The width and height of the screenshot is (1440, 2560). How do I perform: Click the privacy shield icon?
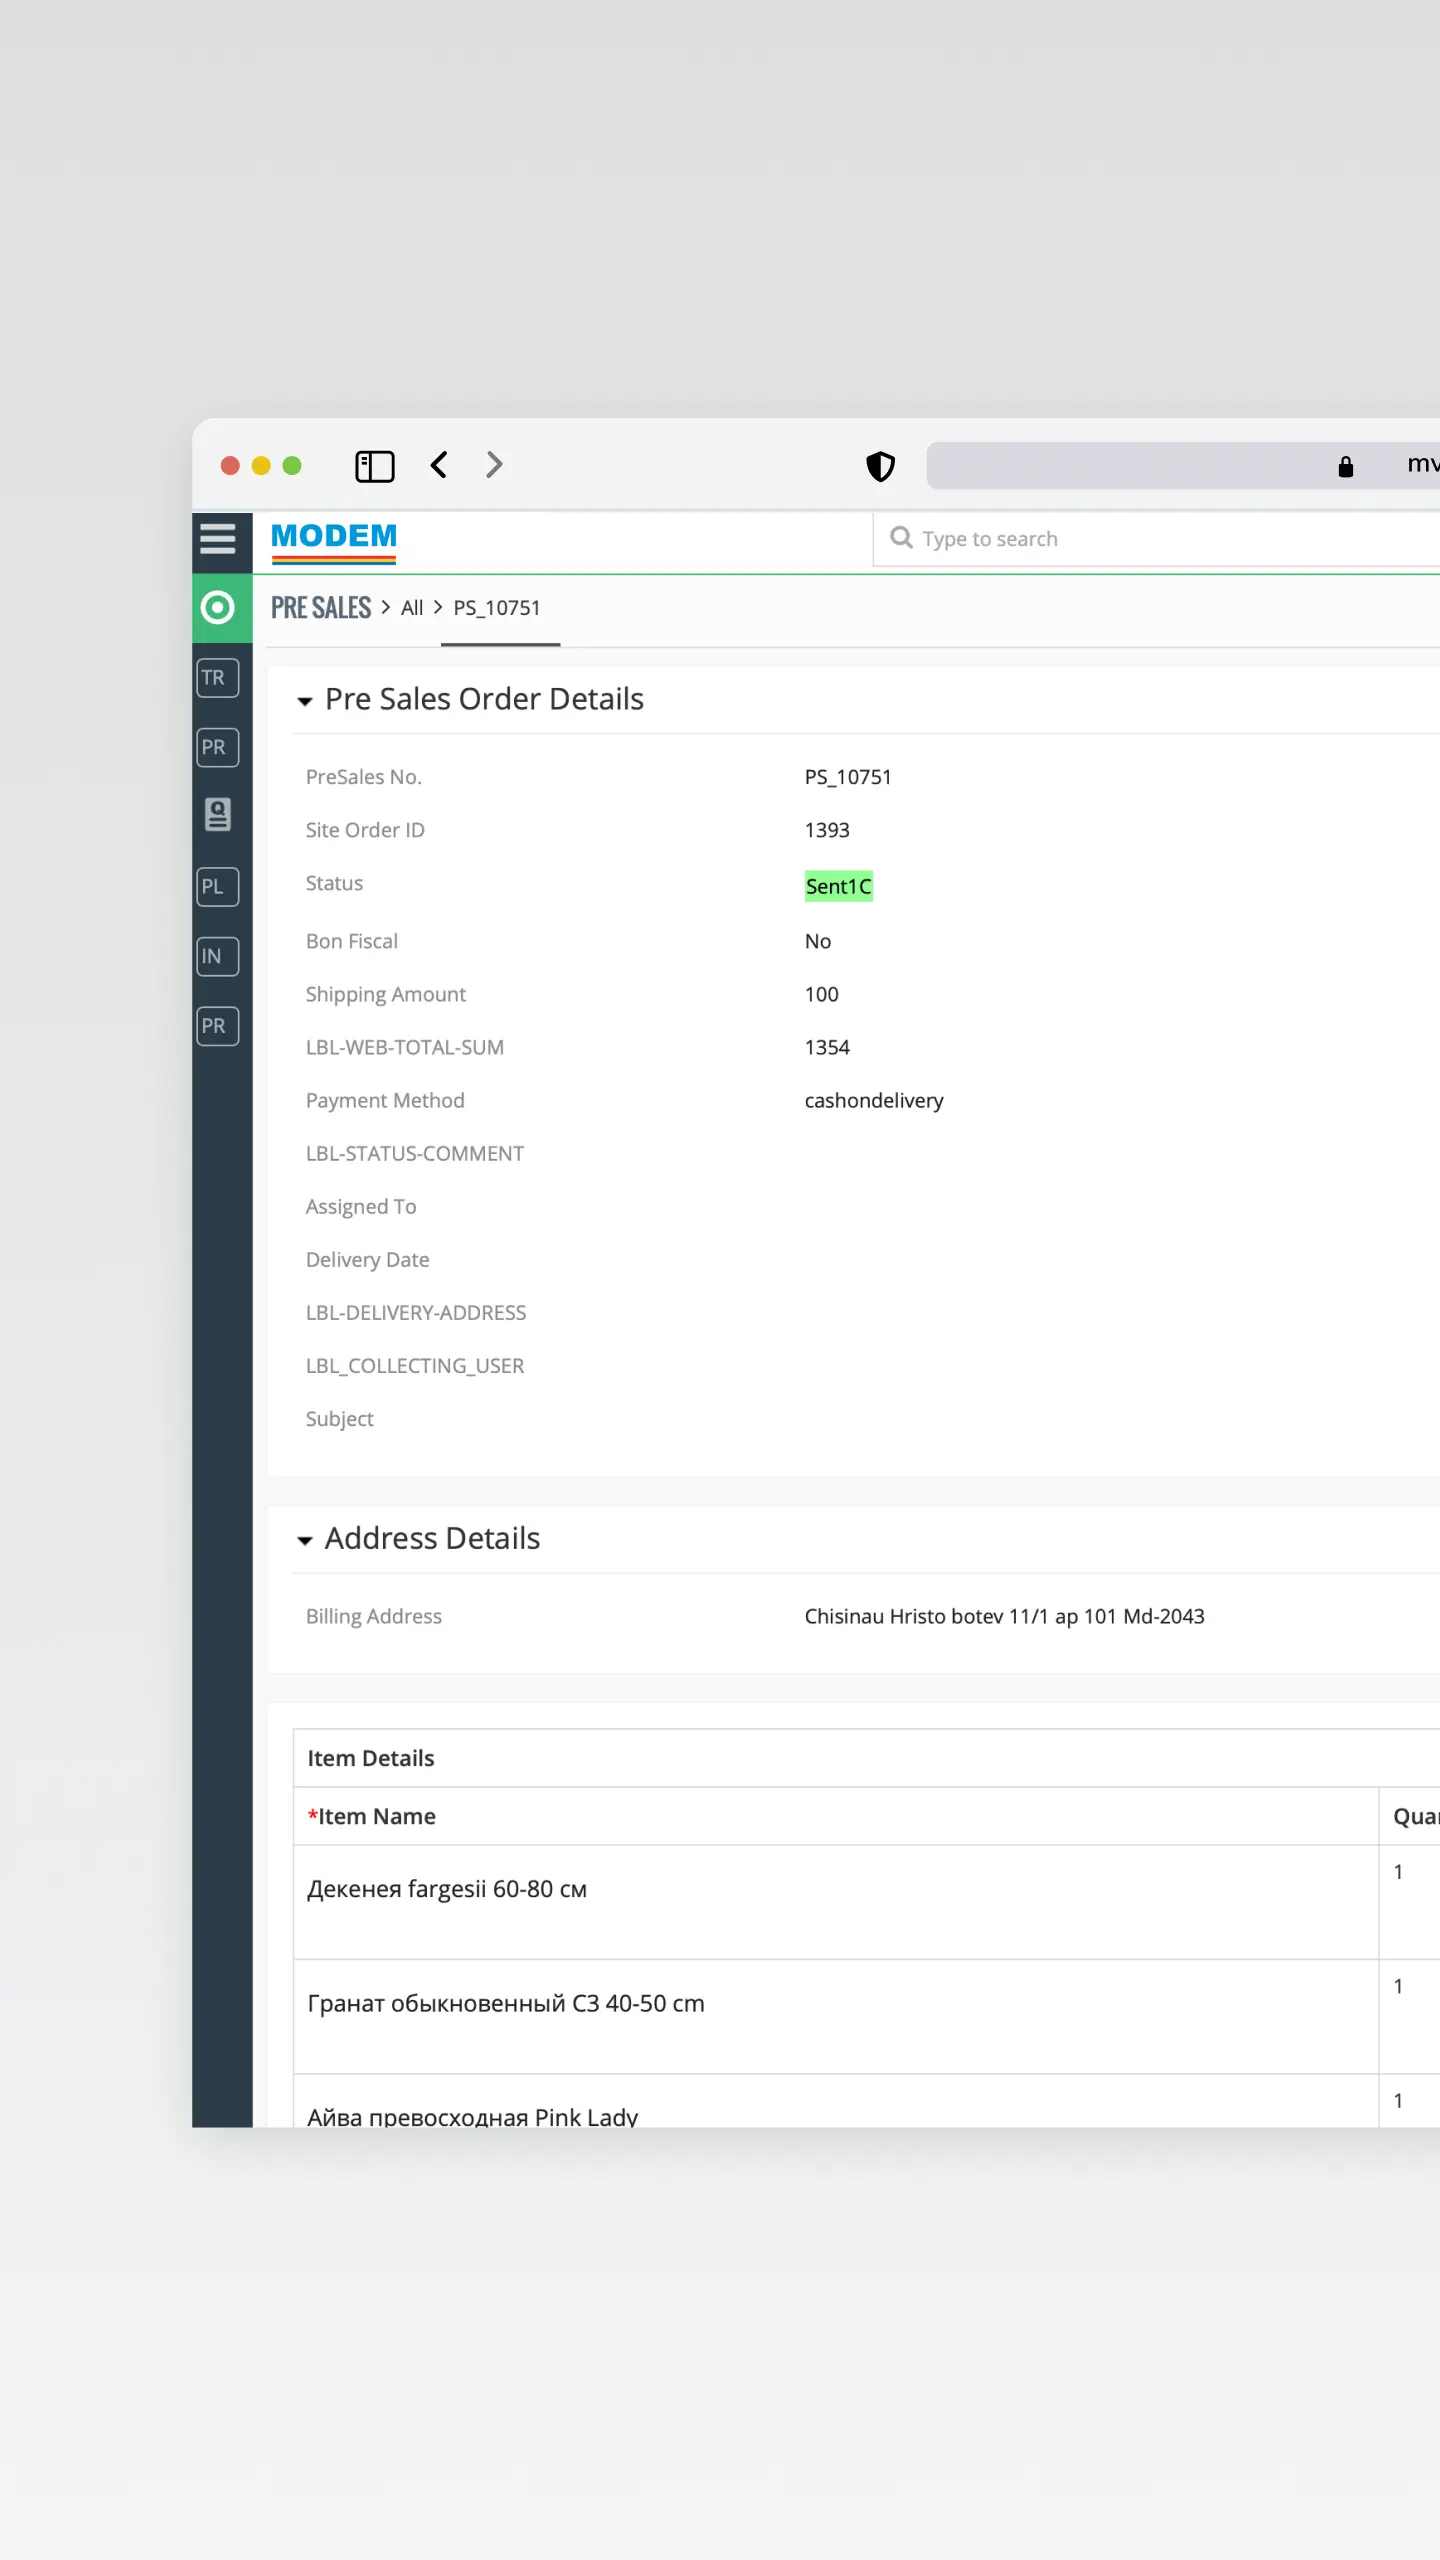point(881,466)
